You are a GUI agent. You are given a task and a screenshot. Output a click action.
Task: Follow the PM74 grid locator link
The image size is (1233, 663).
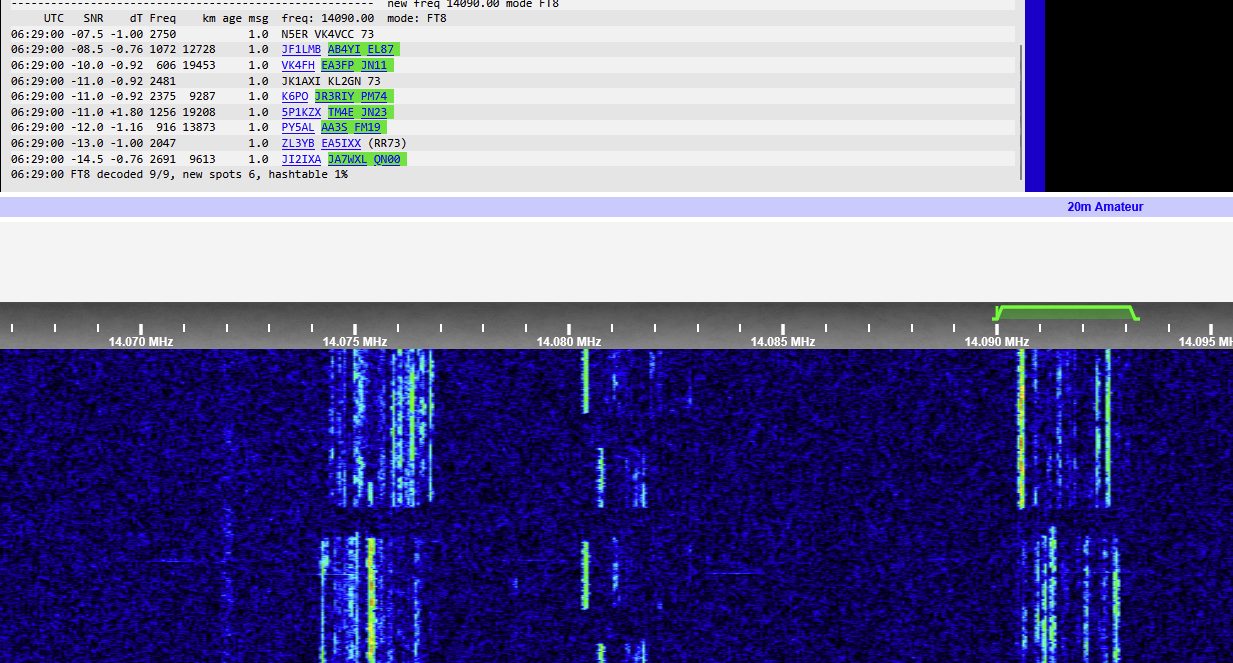pyautogui.click(x=374, y=97)
